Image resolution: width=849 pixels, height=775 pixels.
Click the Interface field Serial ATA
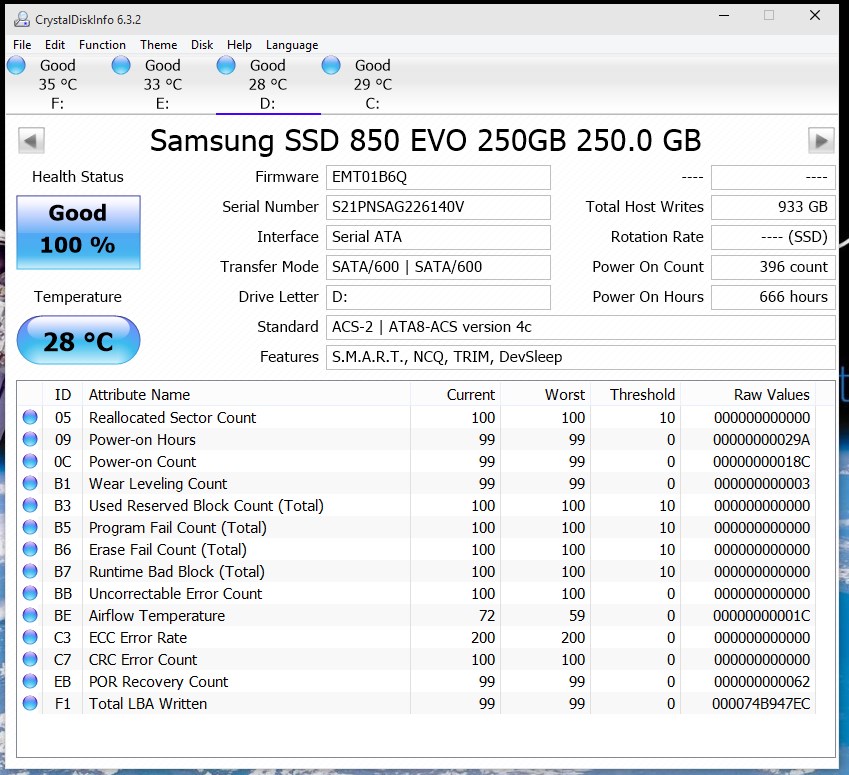pos(438,237)
